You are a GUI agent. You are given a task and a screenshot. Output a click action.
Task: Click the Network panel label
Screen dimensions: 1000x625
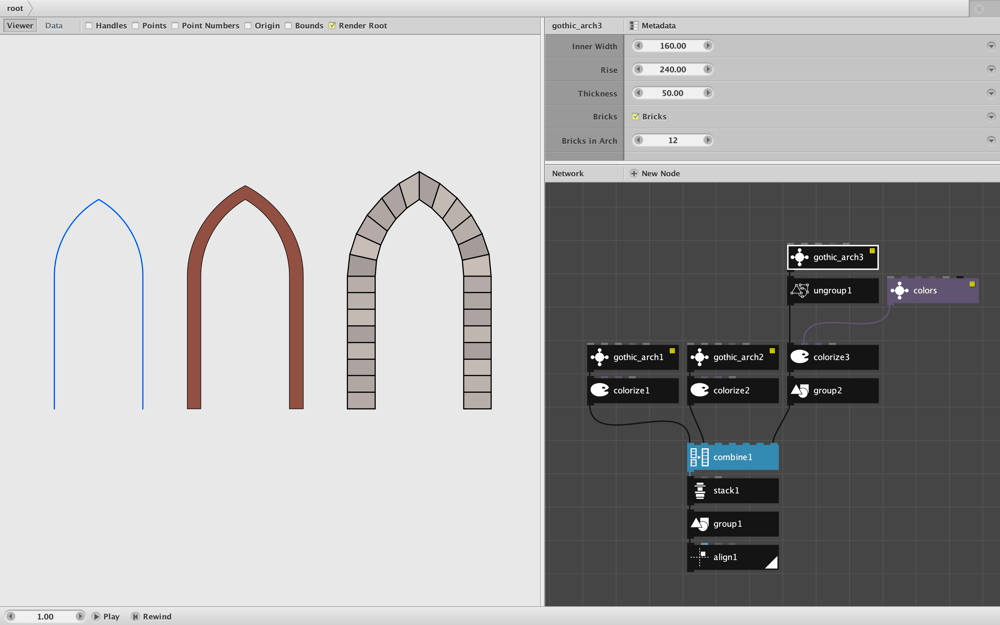(568, 173)
